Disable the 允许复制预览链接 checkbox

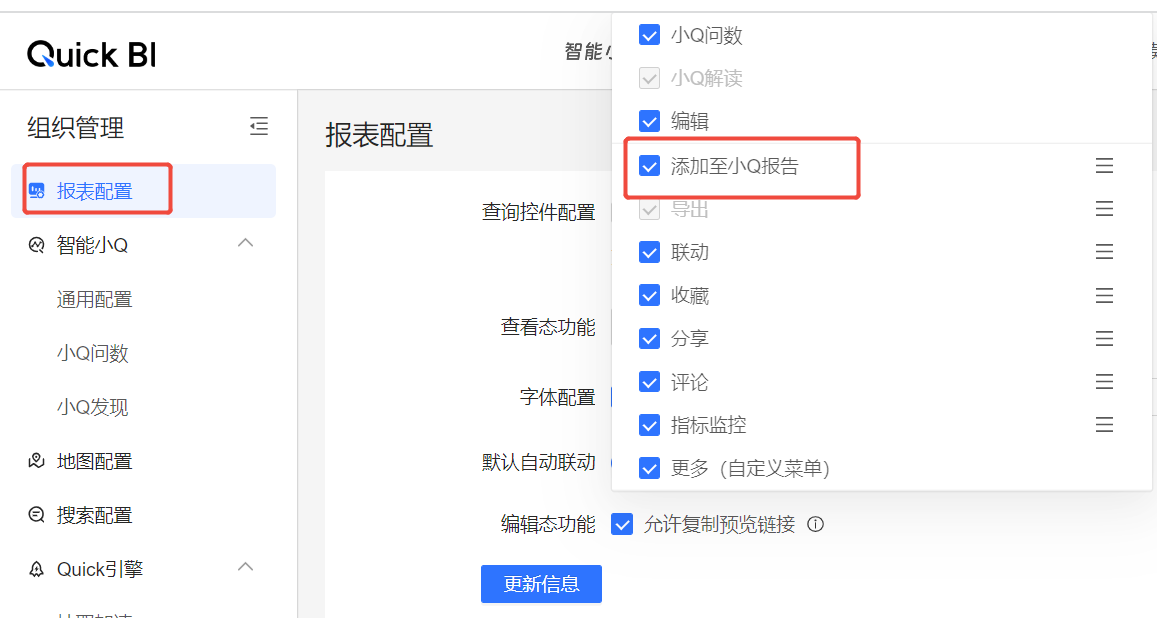pos(622,524)
